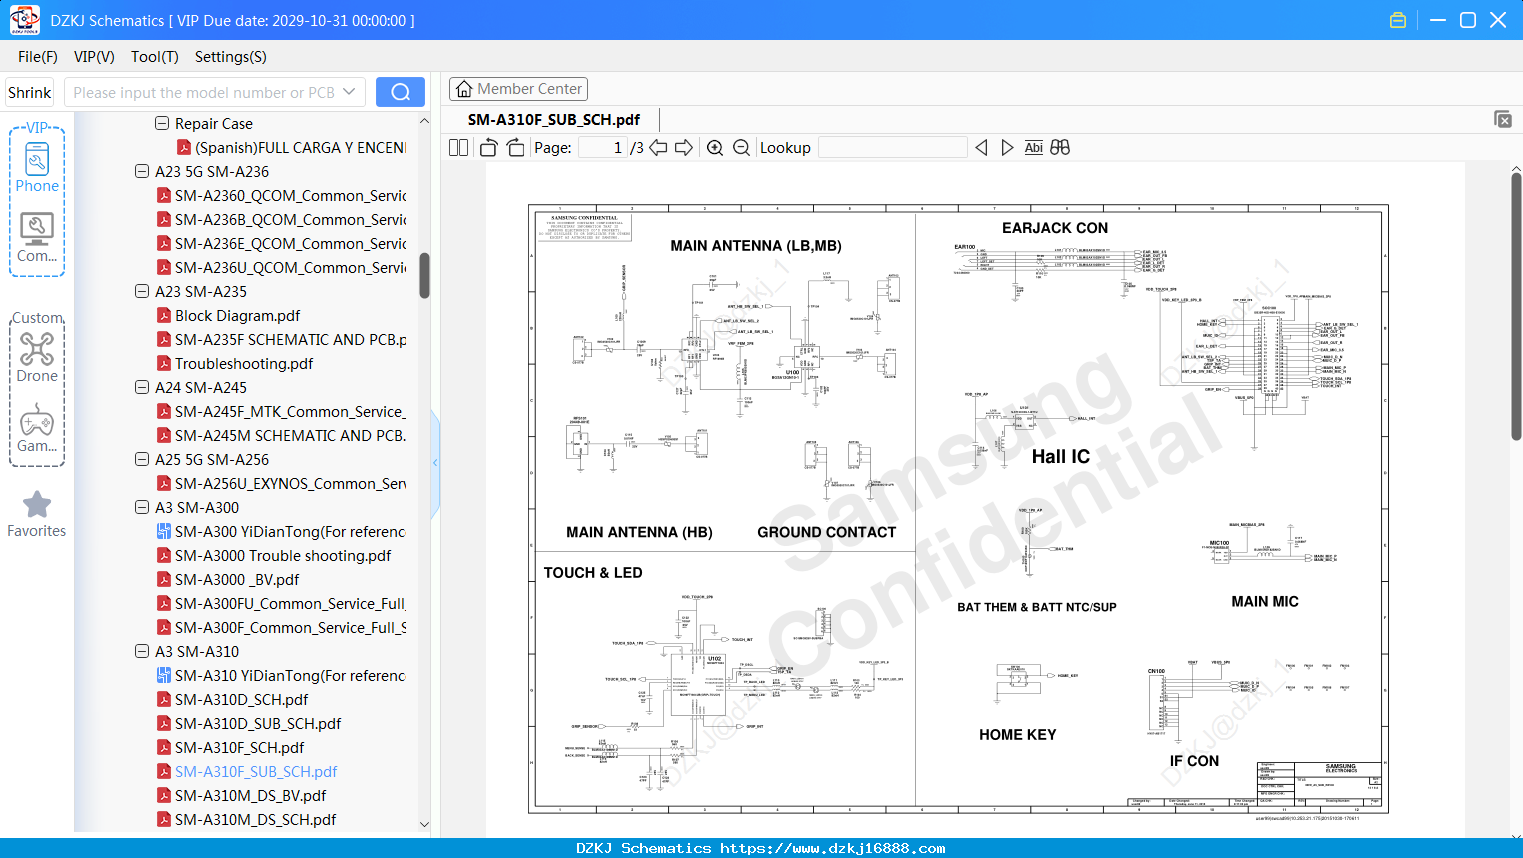Screen dimensions: 1523x858
Task: Collapse the A3 SM-A300 group
Action: coord(142,507)
